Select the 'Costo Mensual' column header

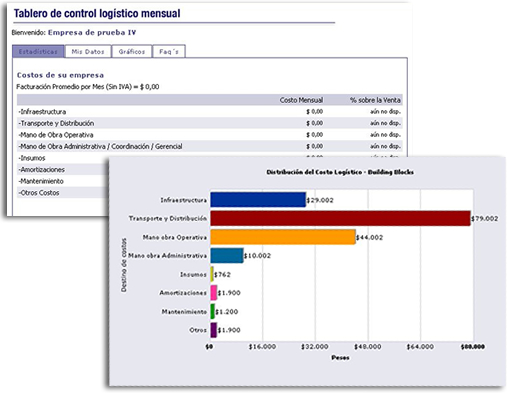point(301,100)
